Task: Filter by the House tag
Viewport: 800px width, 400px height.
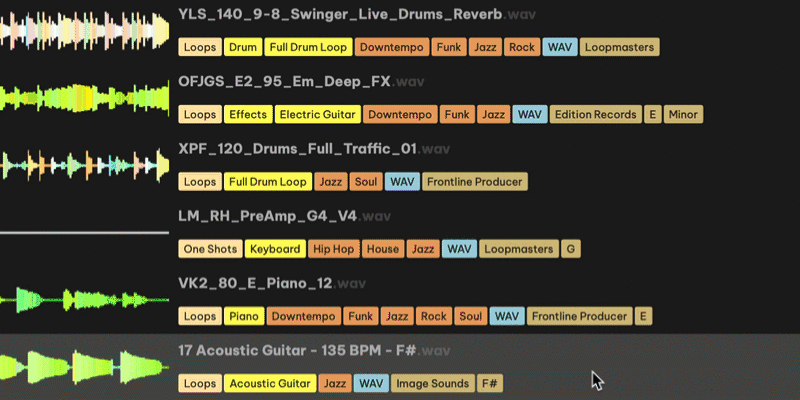Action: tap(383, 249)
